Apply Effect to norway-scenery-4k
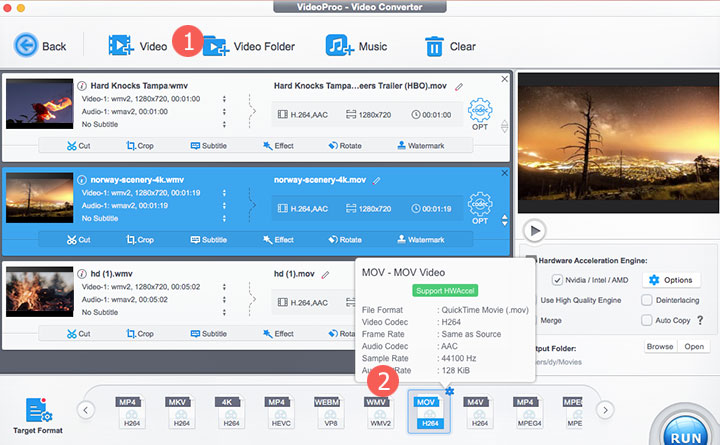The image size is (720, 445). click(x=278, y=240)
